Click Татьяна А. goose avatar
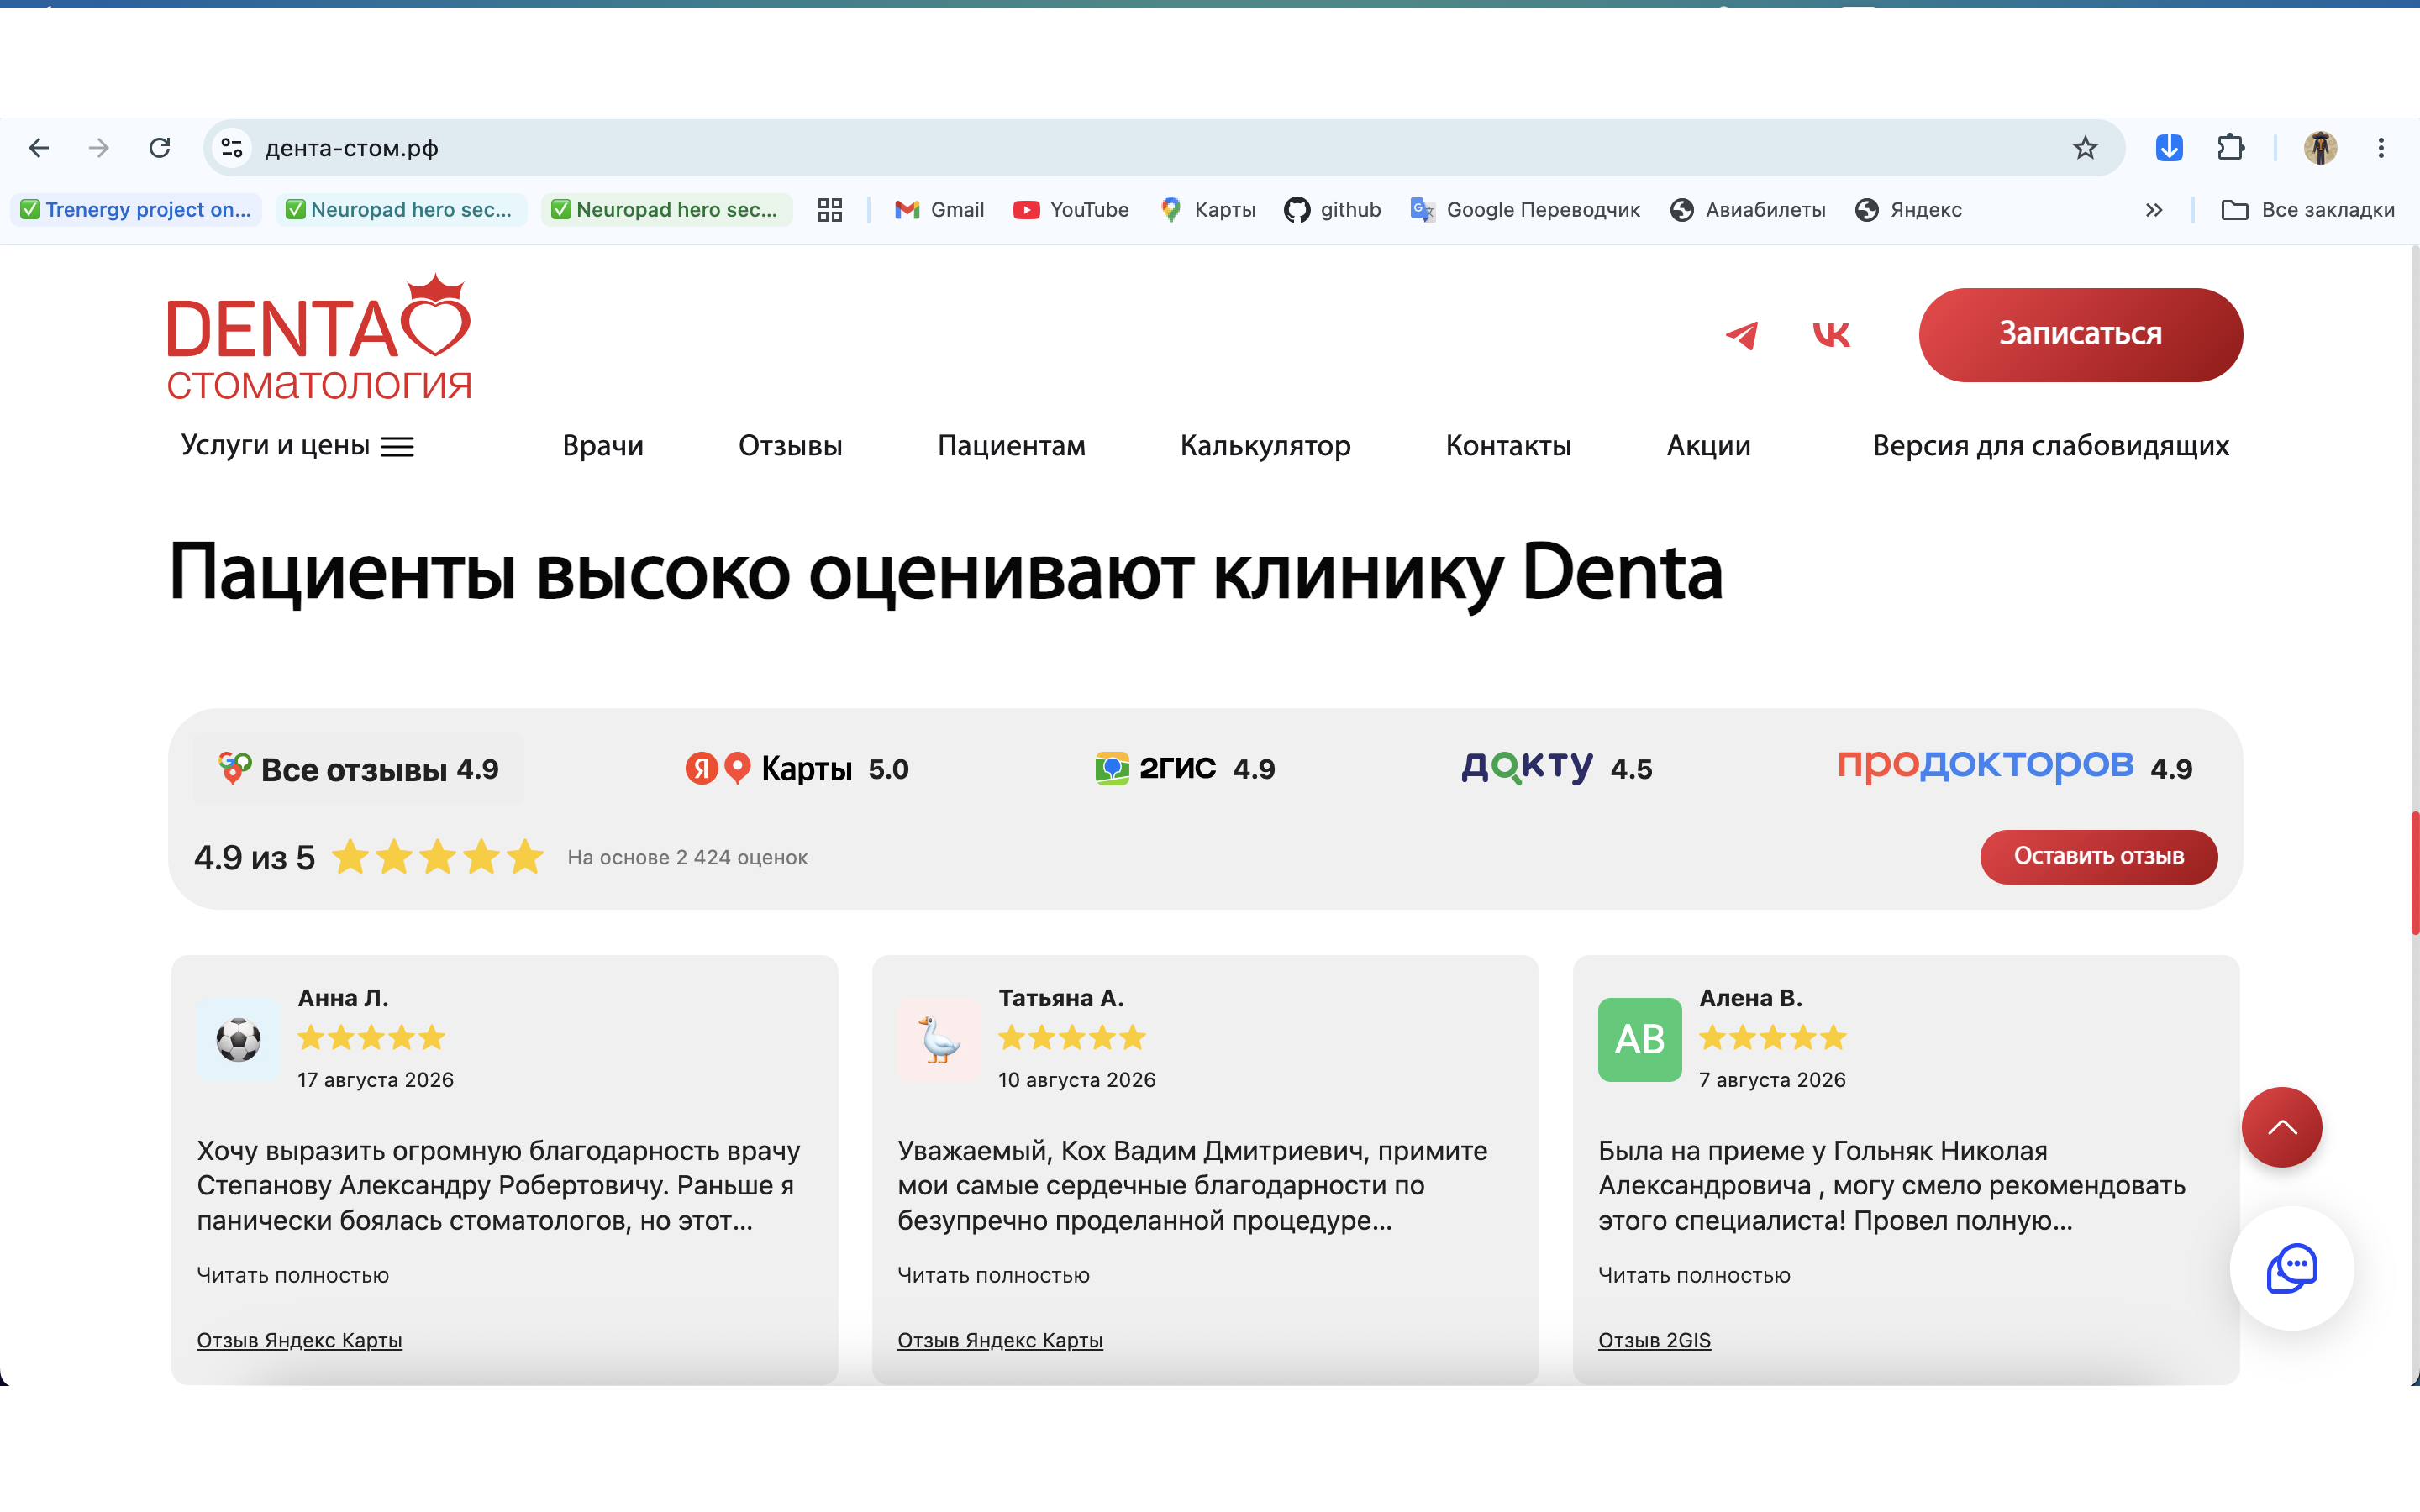Image resolution: width=2420 pixels, height=1512 pixels. click(x=939, y=1039)
